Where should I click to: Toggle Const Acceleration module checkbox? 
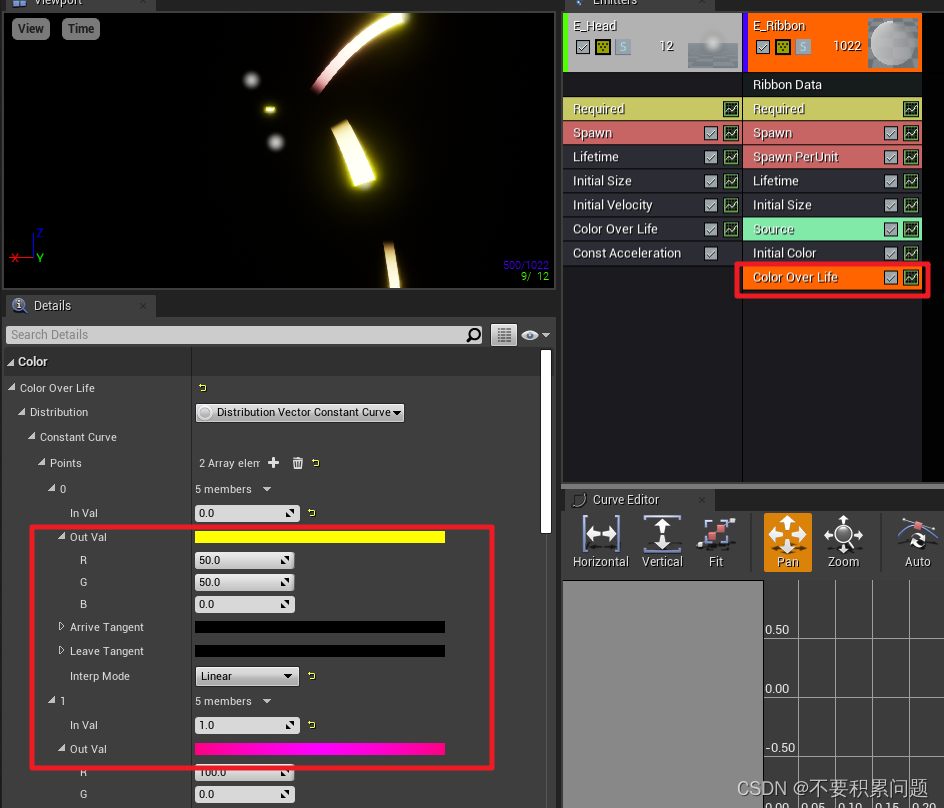[711, 253]
